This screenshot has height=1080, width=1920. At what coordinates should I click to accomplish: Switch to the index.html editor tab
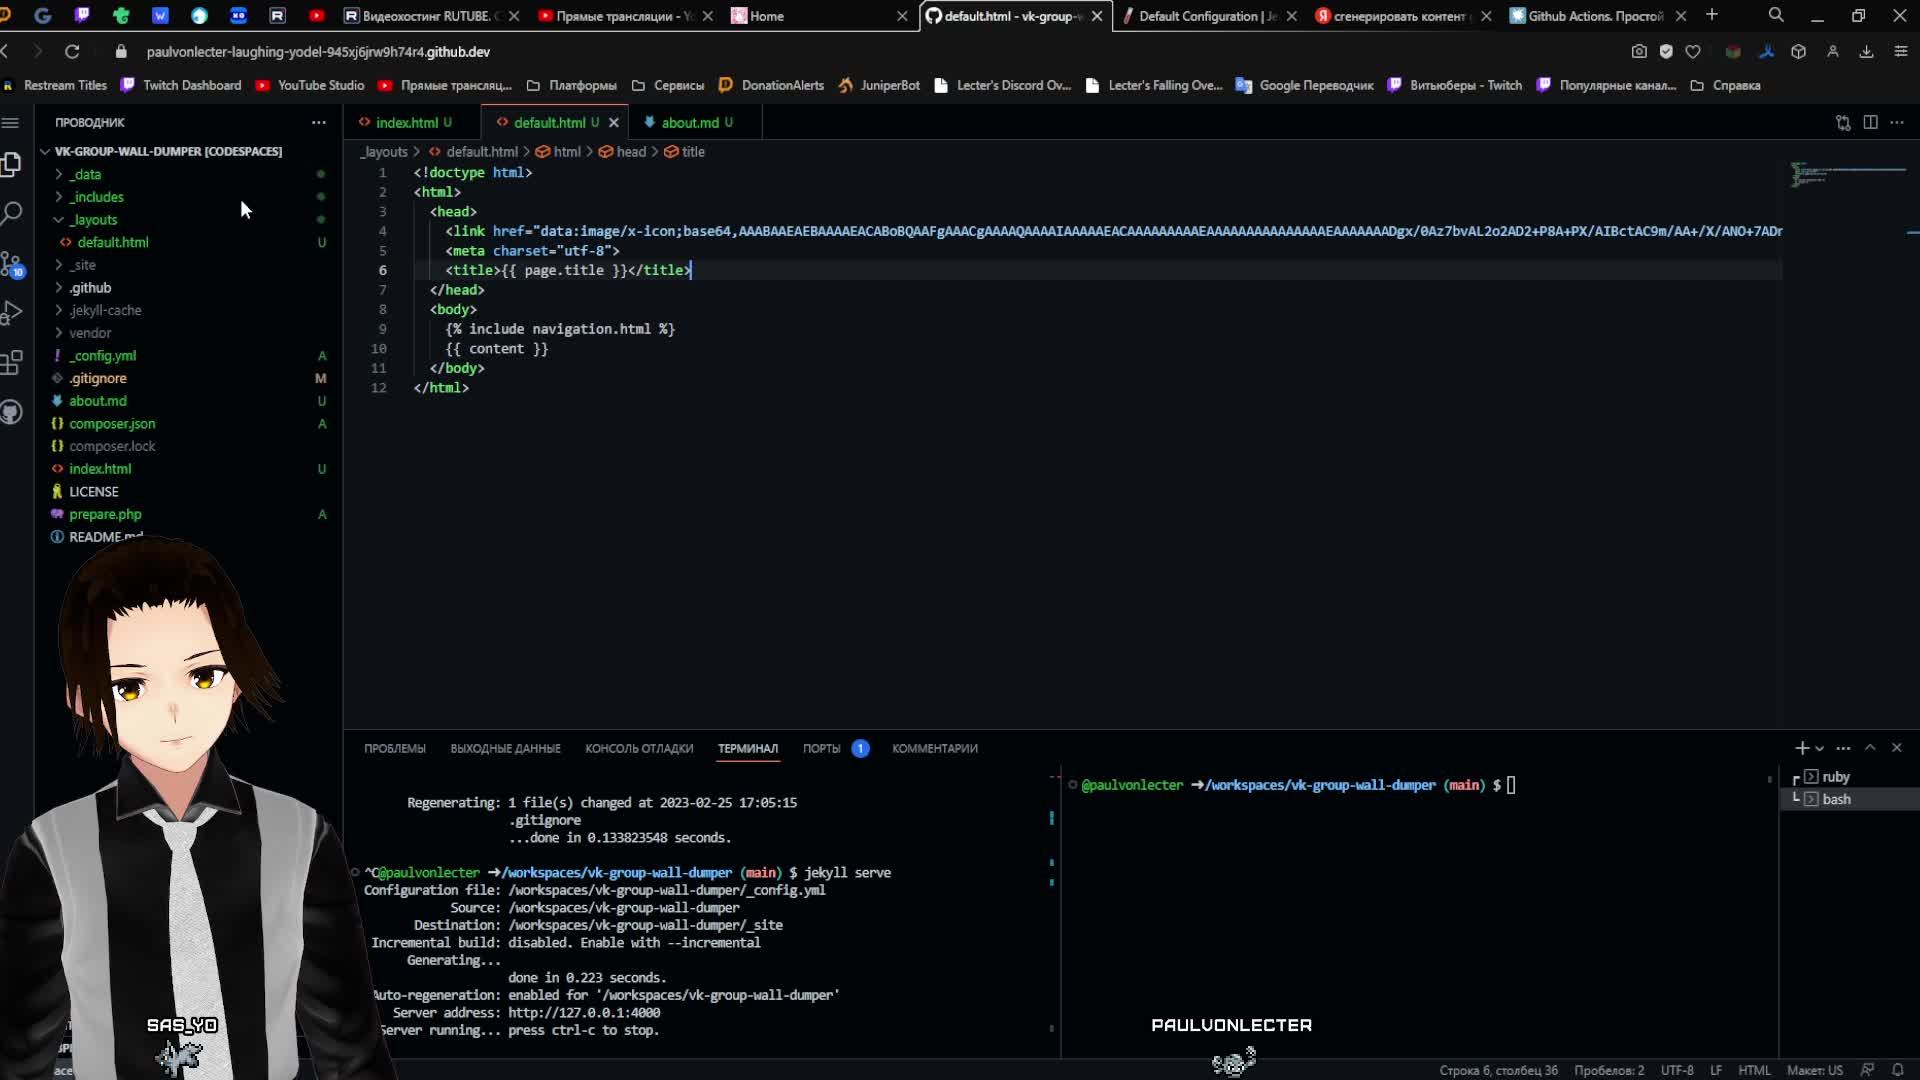[407, 122]
